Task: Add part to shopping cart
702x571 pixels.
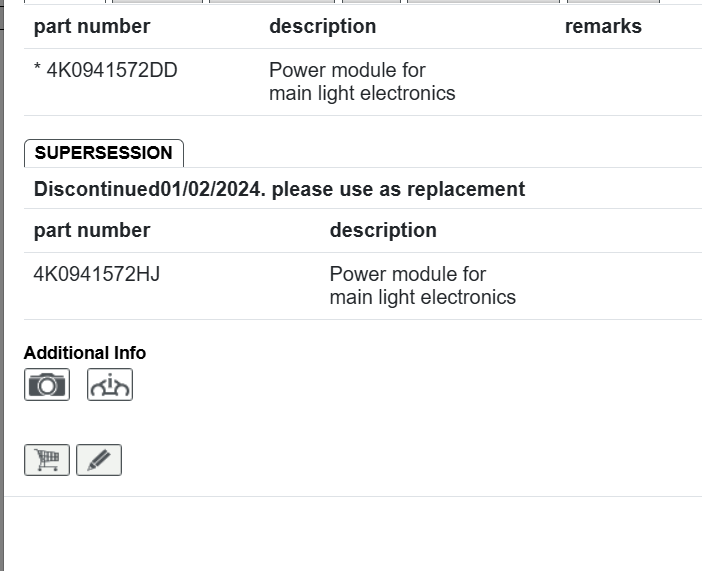Action: pos(47,460)
